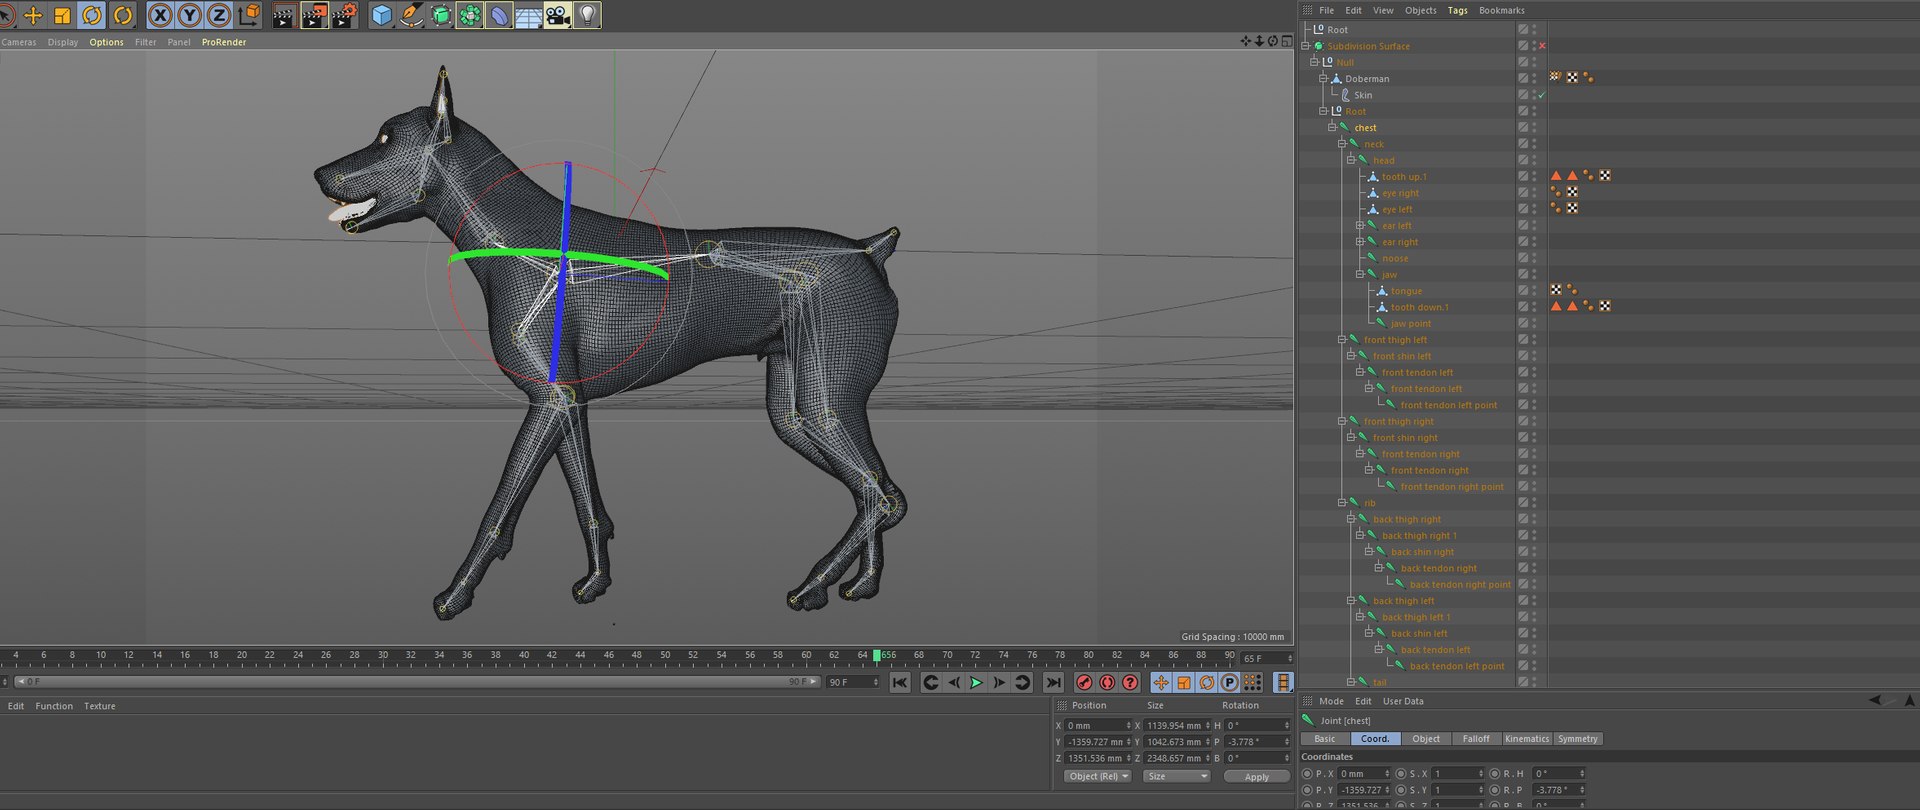Toggle the green check on Skin
This screenshot has width=1920, height=810.
1542,95
